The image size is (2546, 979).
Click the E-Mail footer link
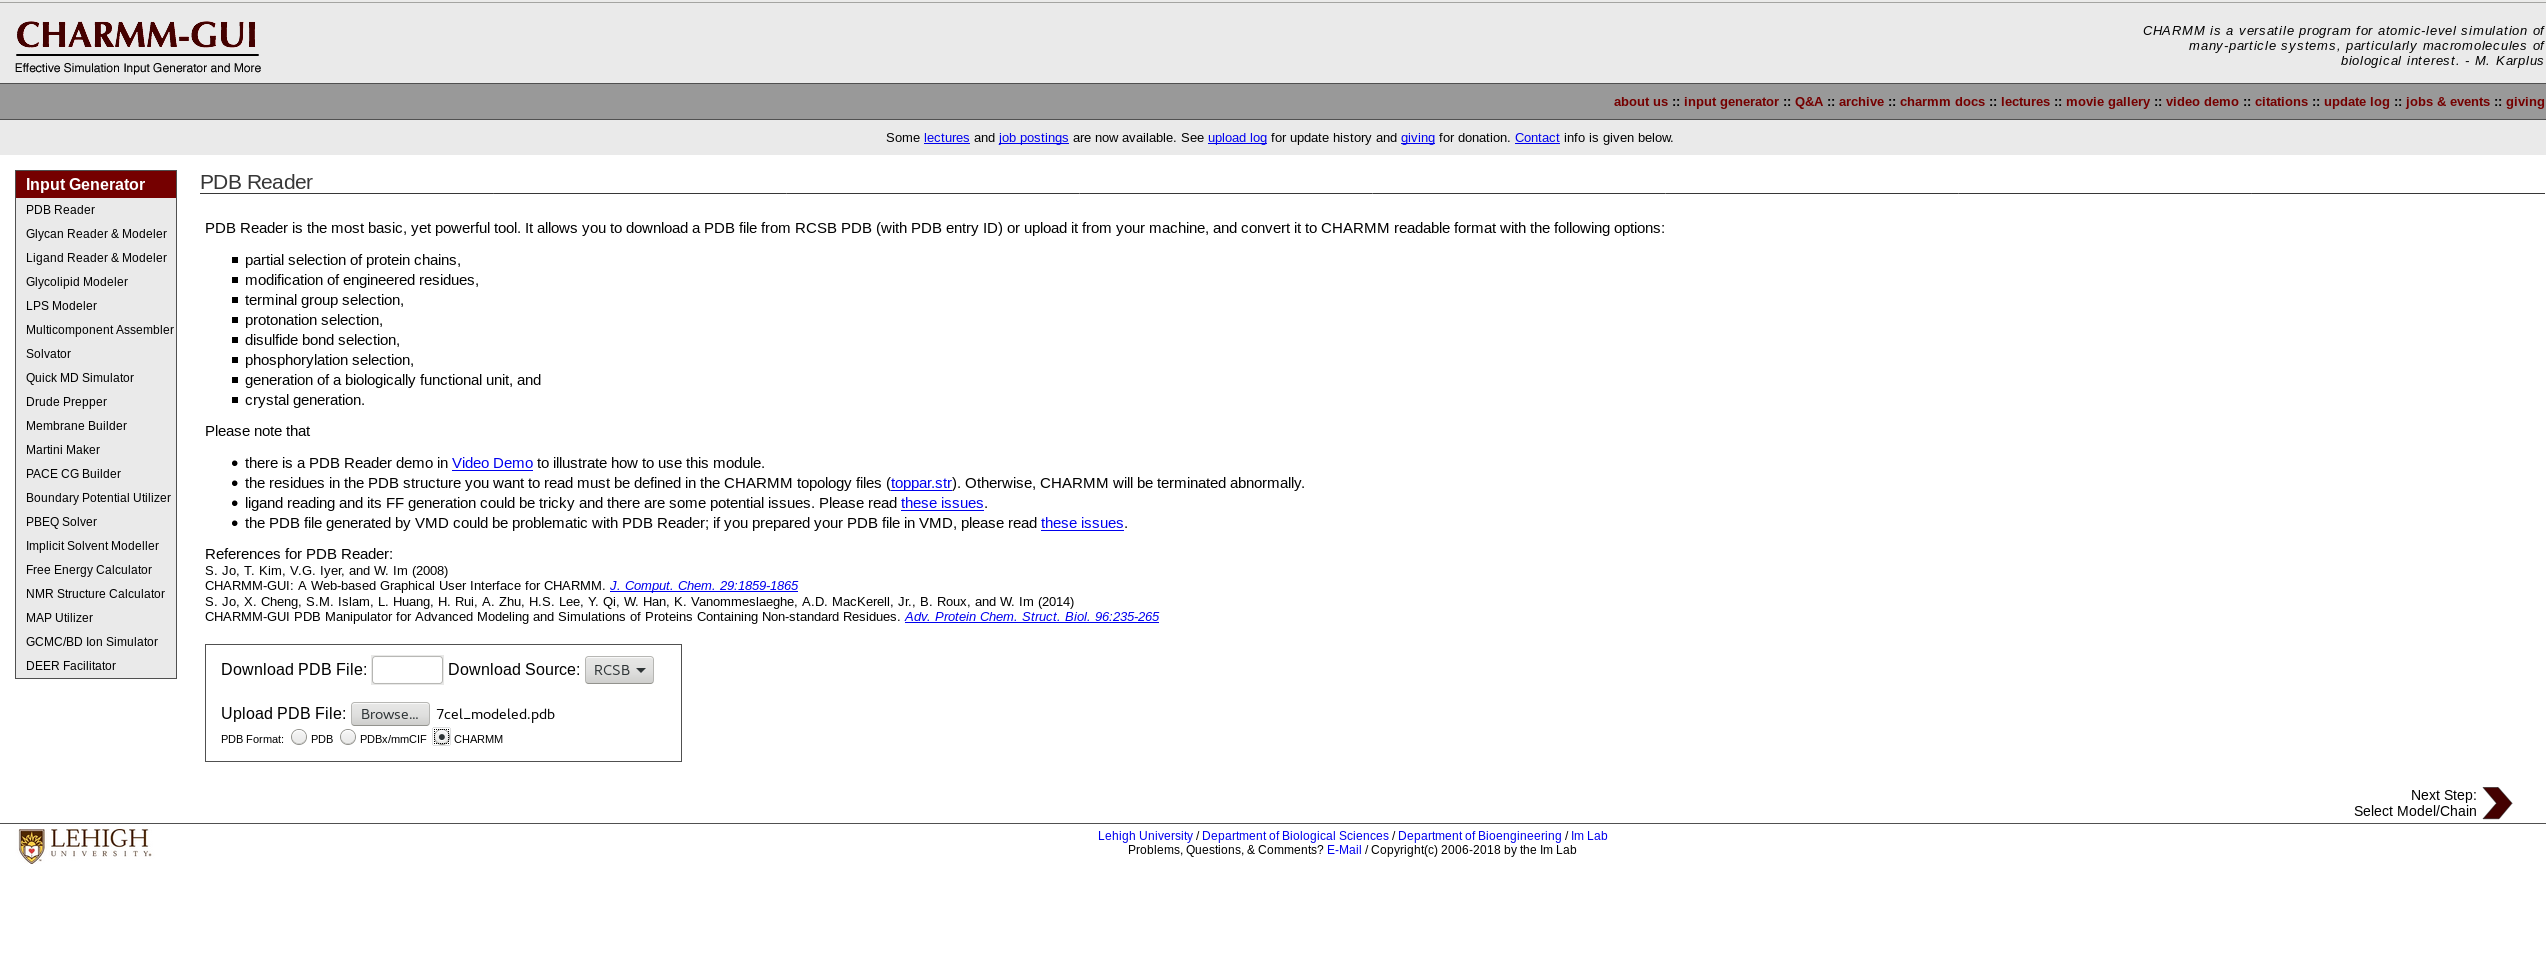tap(1344, 850)
